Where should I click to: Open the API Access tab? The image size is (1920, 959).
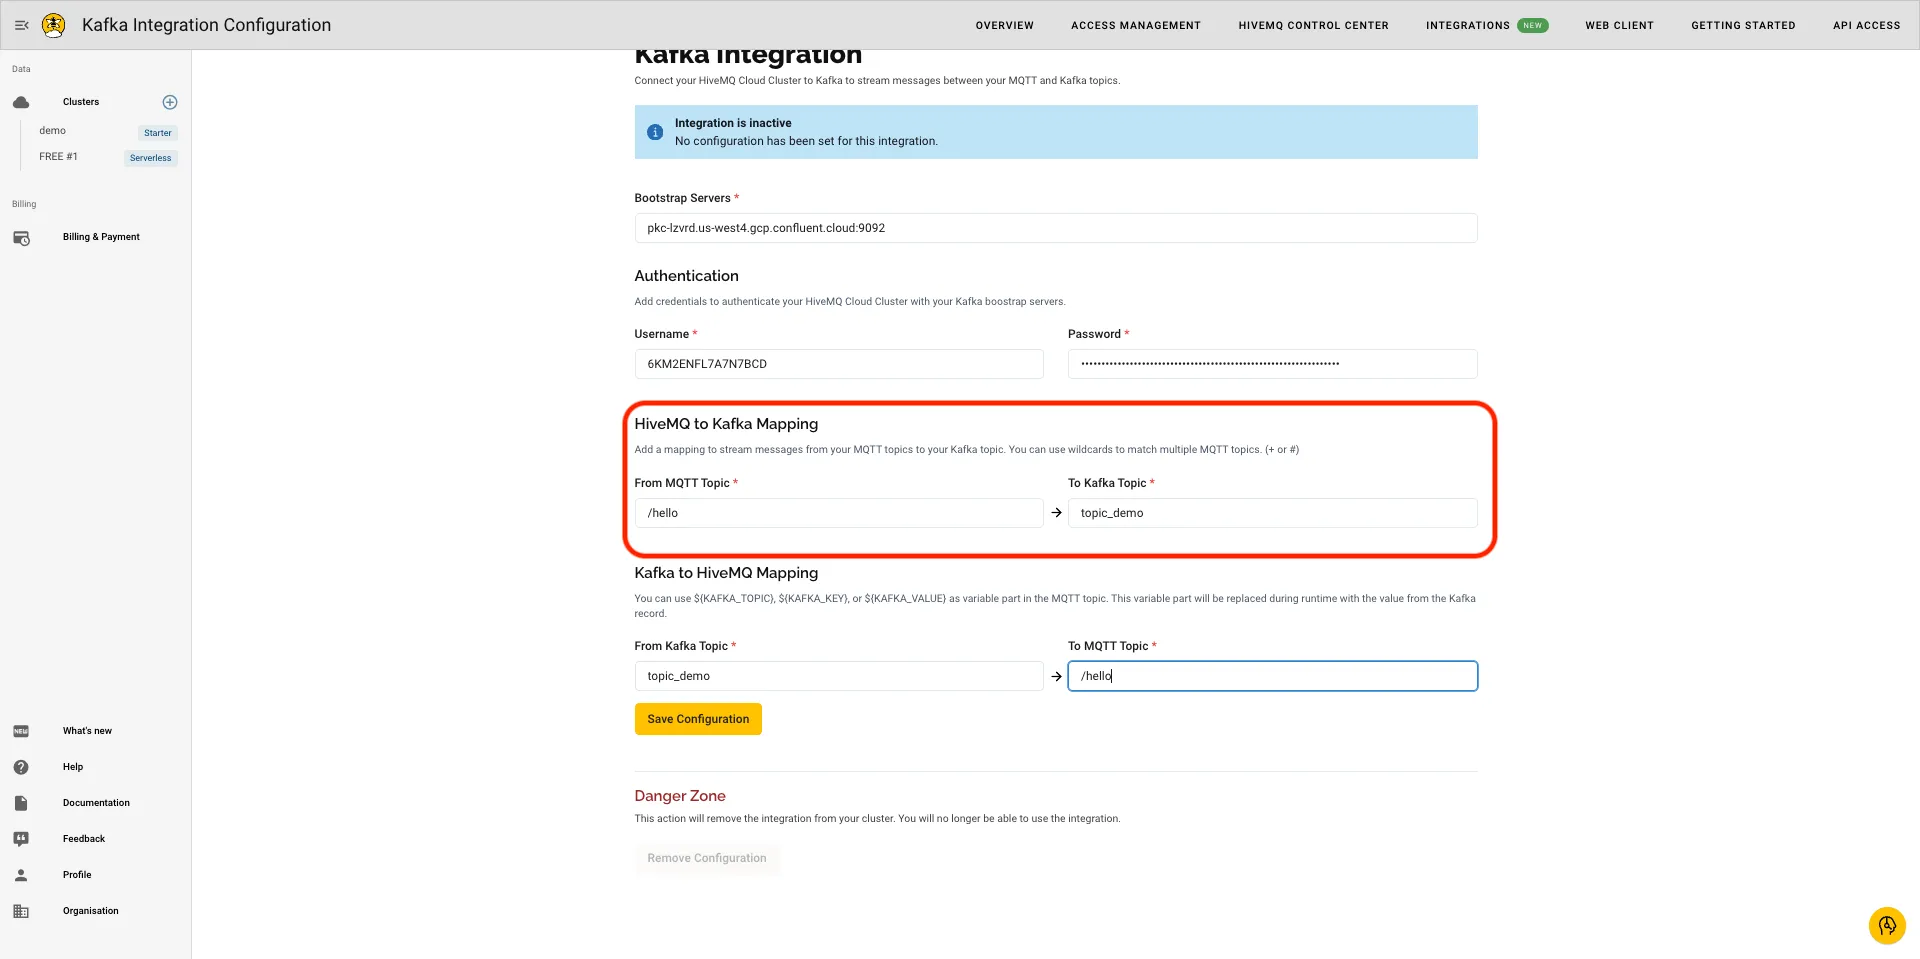coord(1866,26)
